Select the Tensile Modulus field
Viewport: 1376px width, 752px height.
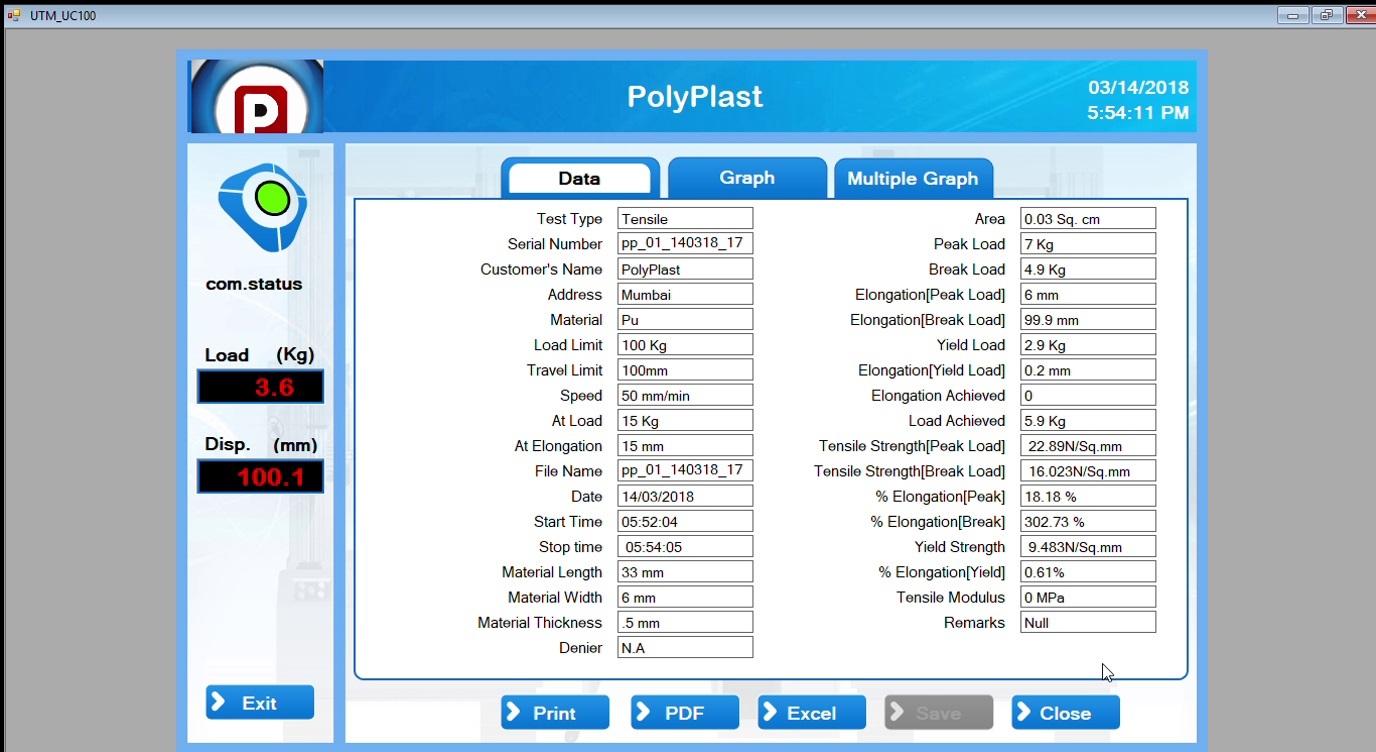click(x=1087, y=598)
